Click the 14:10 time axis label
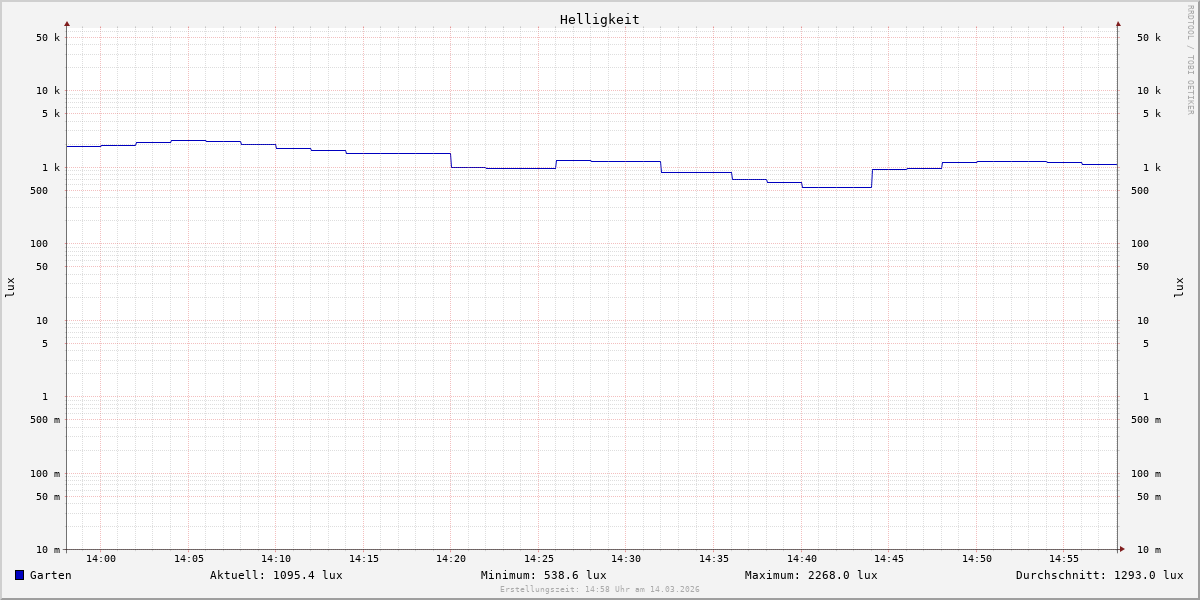The width and height of the screenshot is (1200, 600). (276, 559)
